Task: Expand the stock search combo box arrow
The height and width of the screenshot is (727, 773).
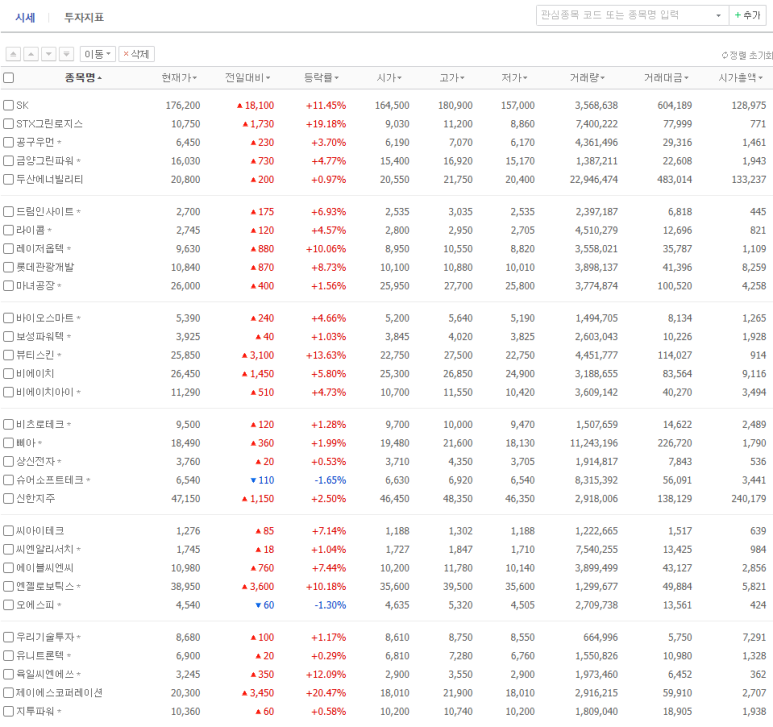Action: point(719,16)
